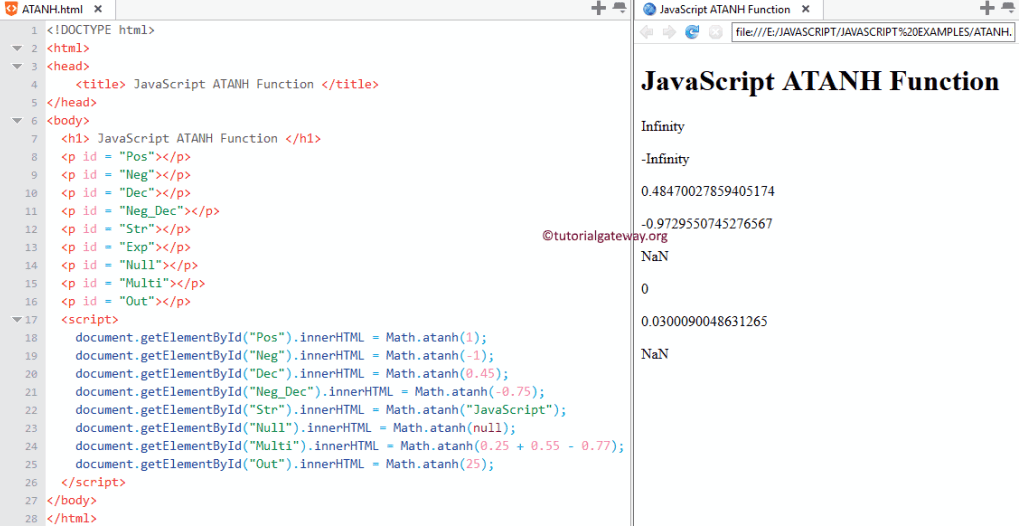
Task: Click line number 22 in the gutter
Action: tap(31, 410)
